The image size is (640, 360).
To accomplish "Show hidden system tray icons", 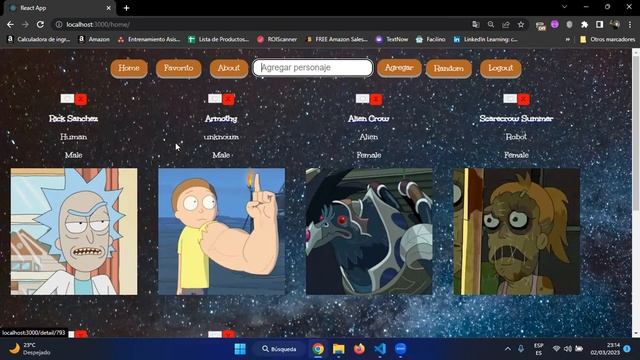I will coord(508,349).
